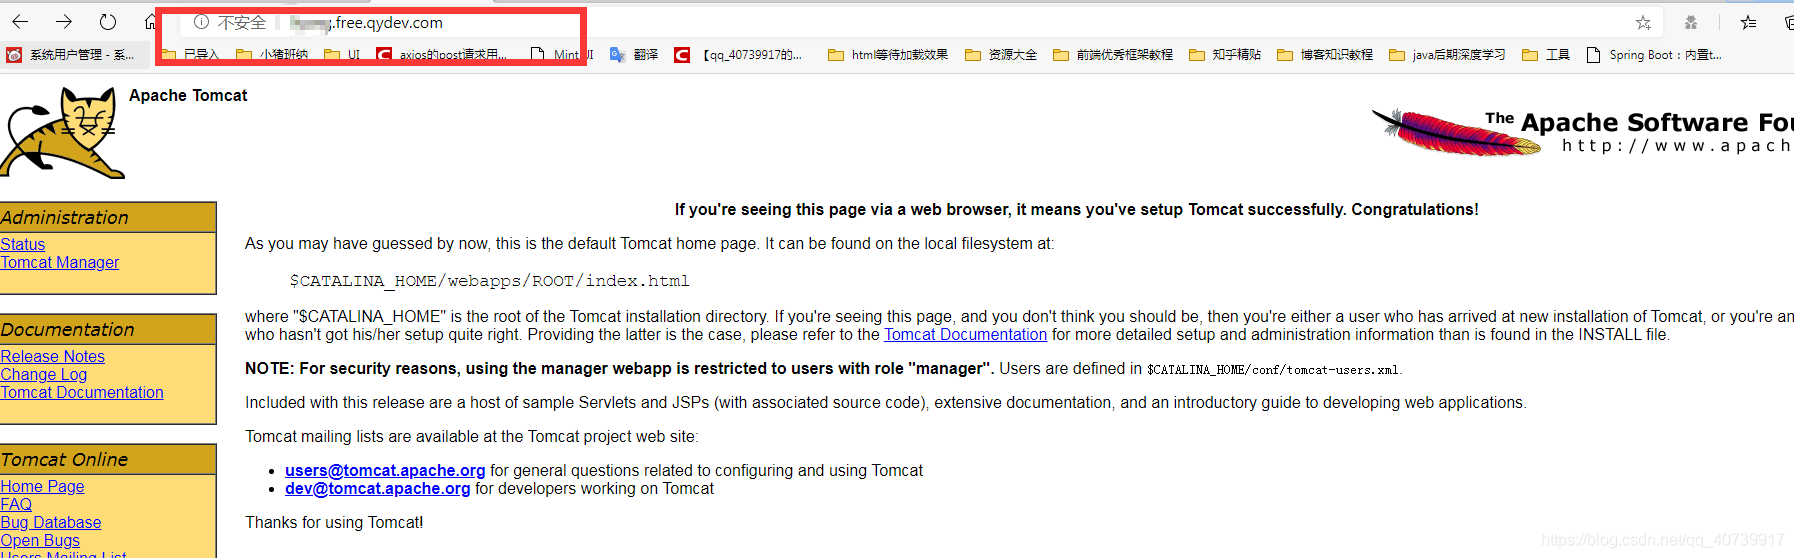Image resolution: width=1794 pixels, height=558 pixels.
Task: Open the Mint UI bookmark
Action: 562,55
